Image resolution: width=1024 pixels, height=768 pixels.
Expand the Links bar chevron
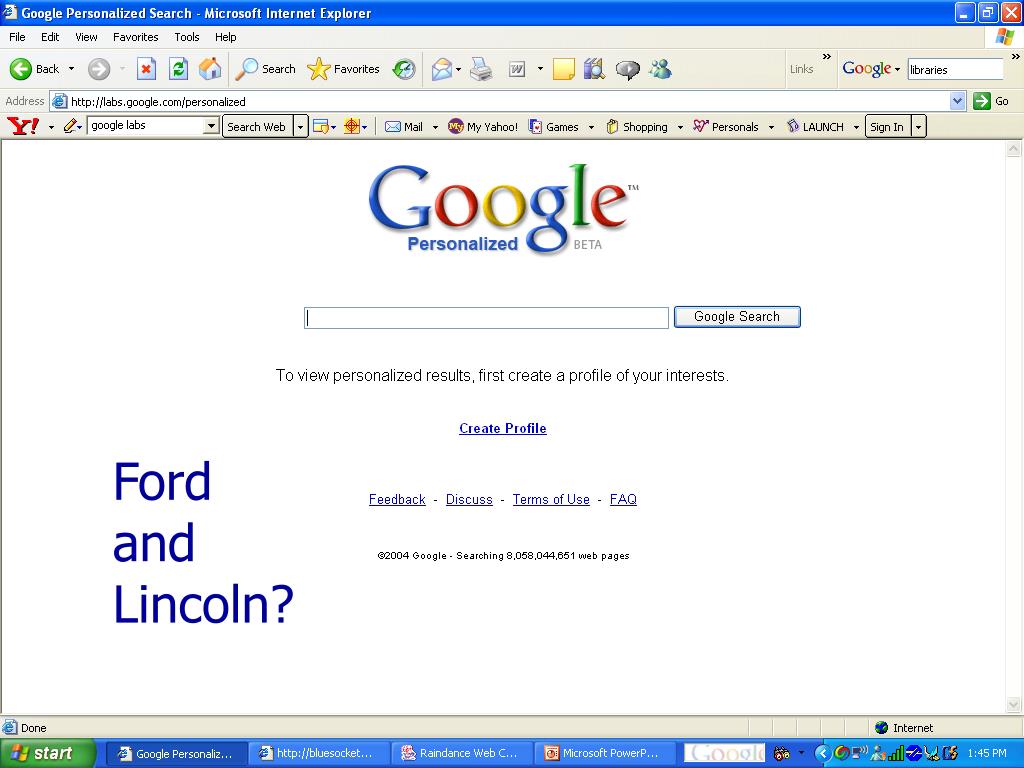tap(827, 57)
